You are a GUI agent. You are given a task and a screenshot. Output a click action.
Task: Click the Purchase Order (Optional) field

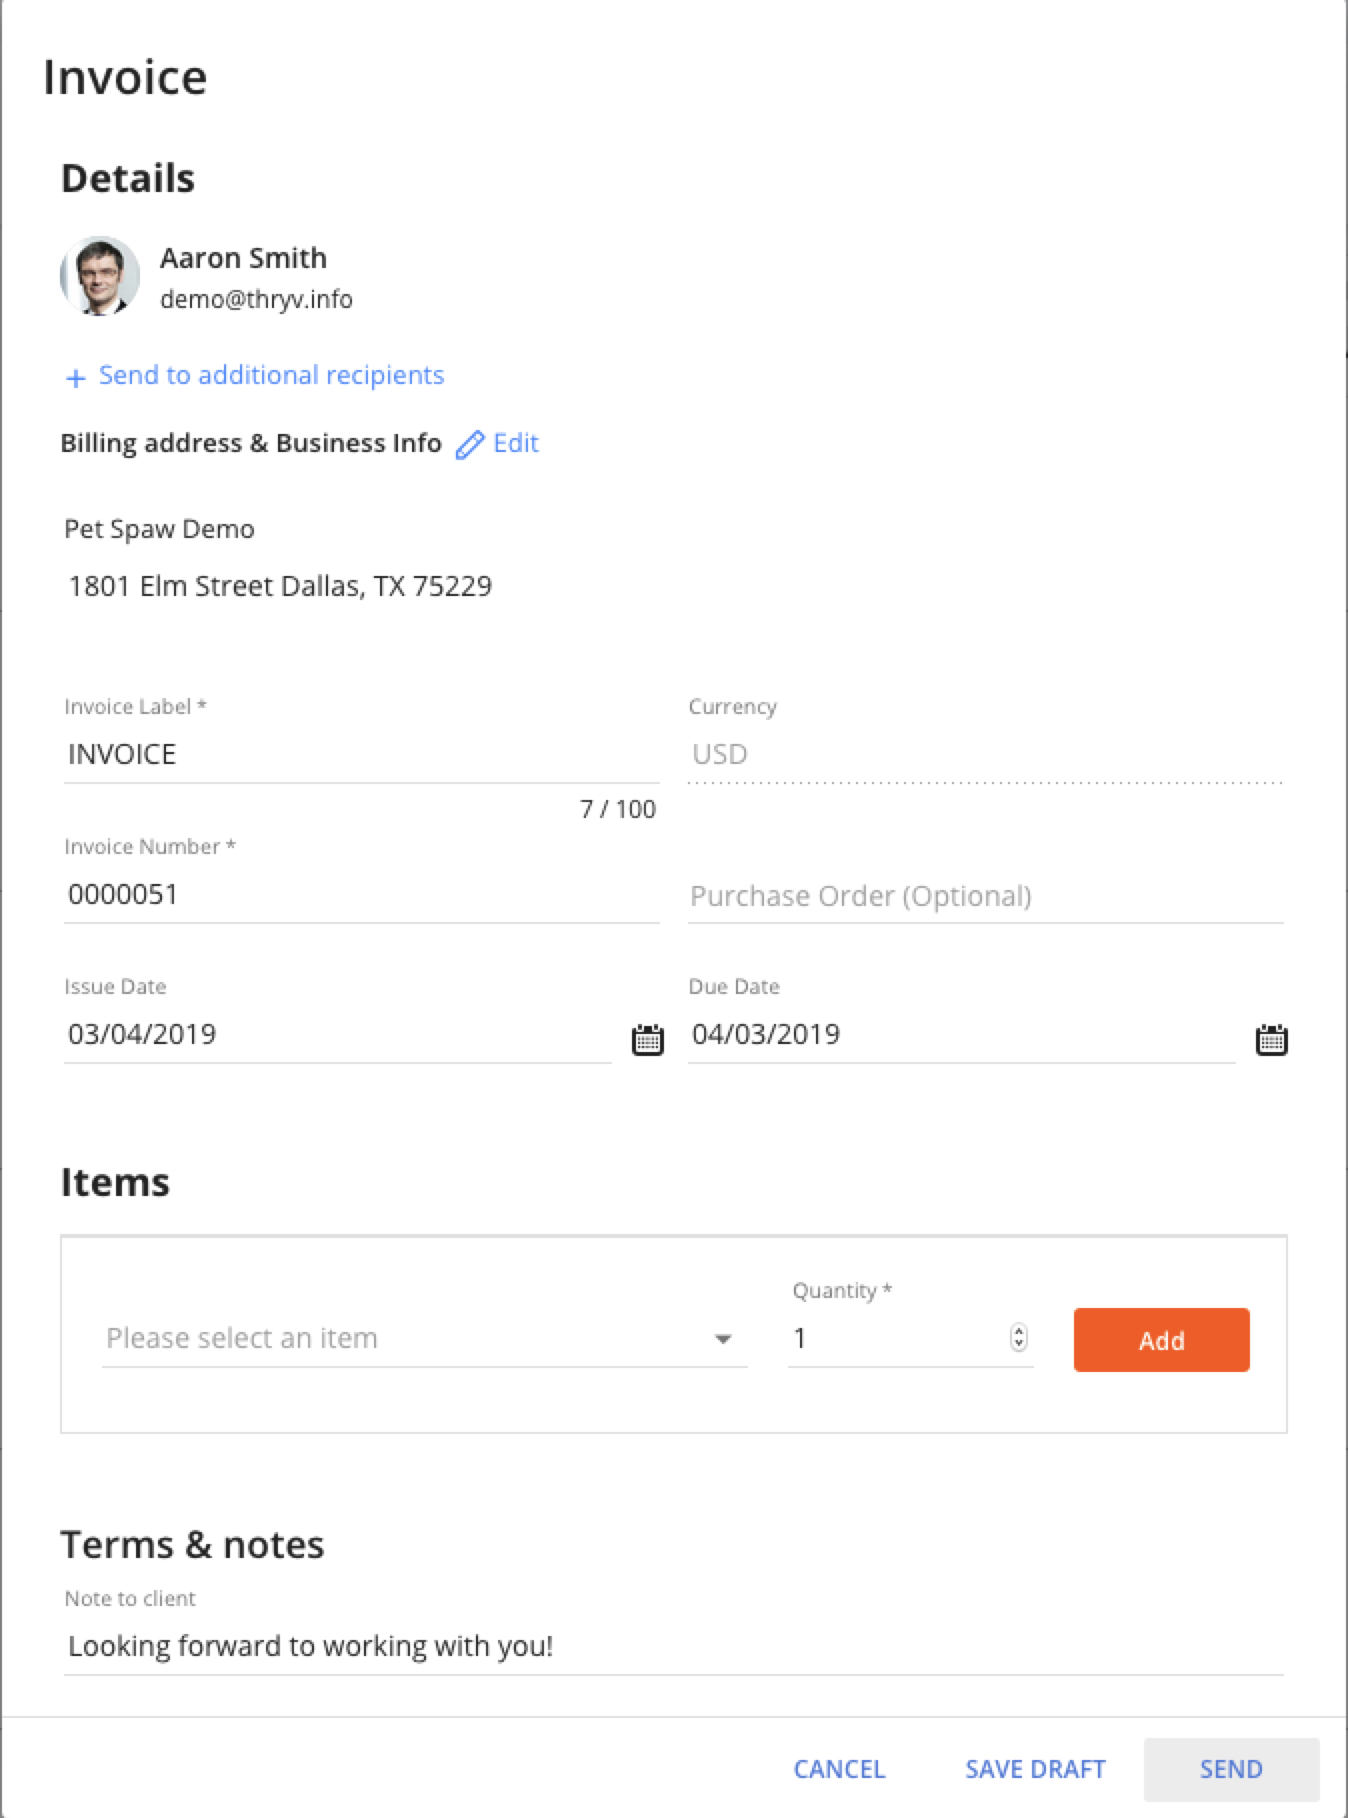pyautogui.click(x=986, y=896)
